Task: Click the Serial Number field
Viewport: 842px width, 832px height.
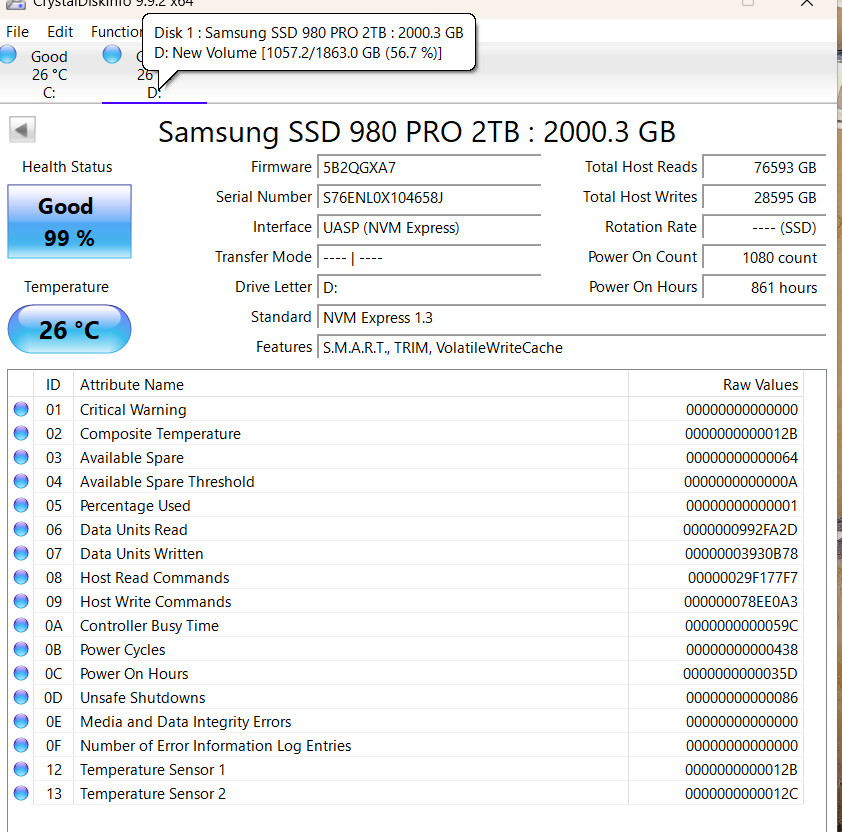Action: tap(429, 198)
